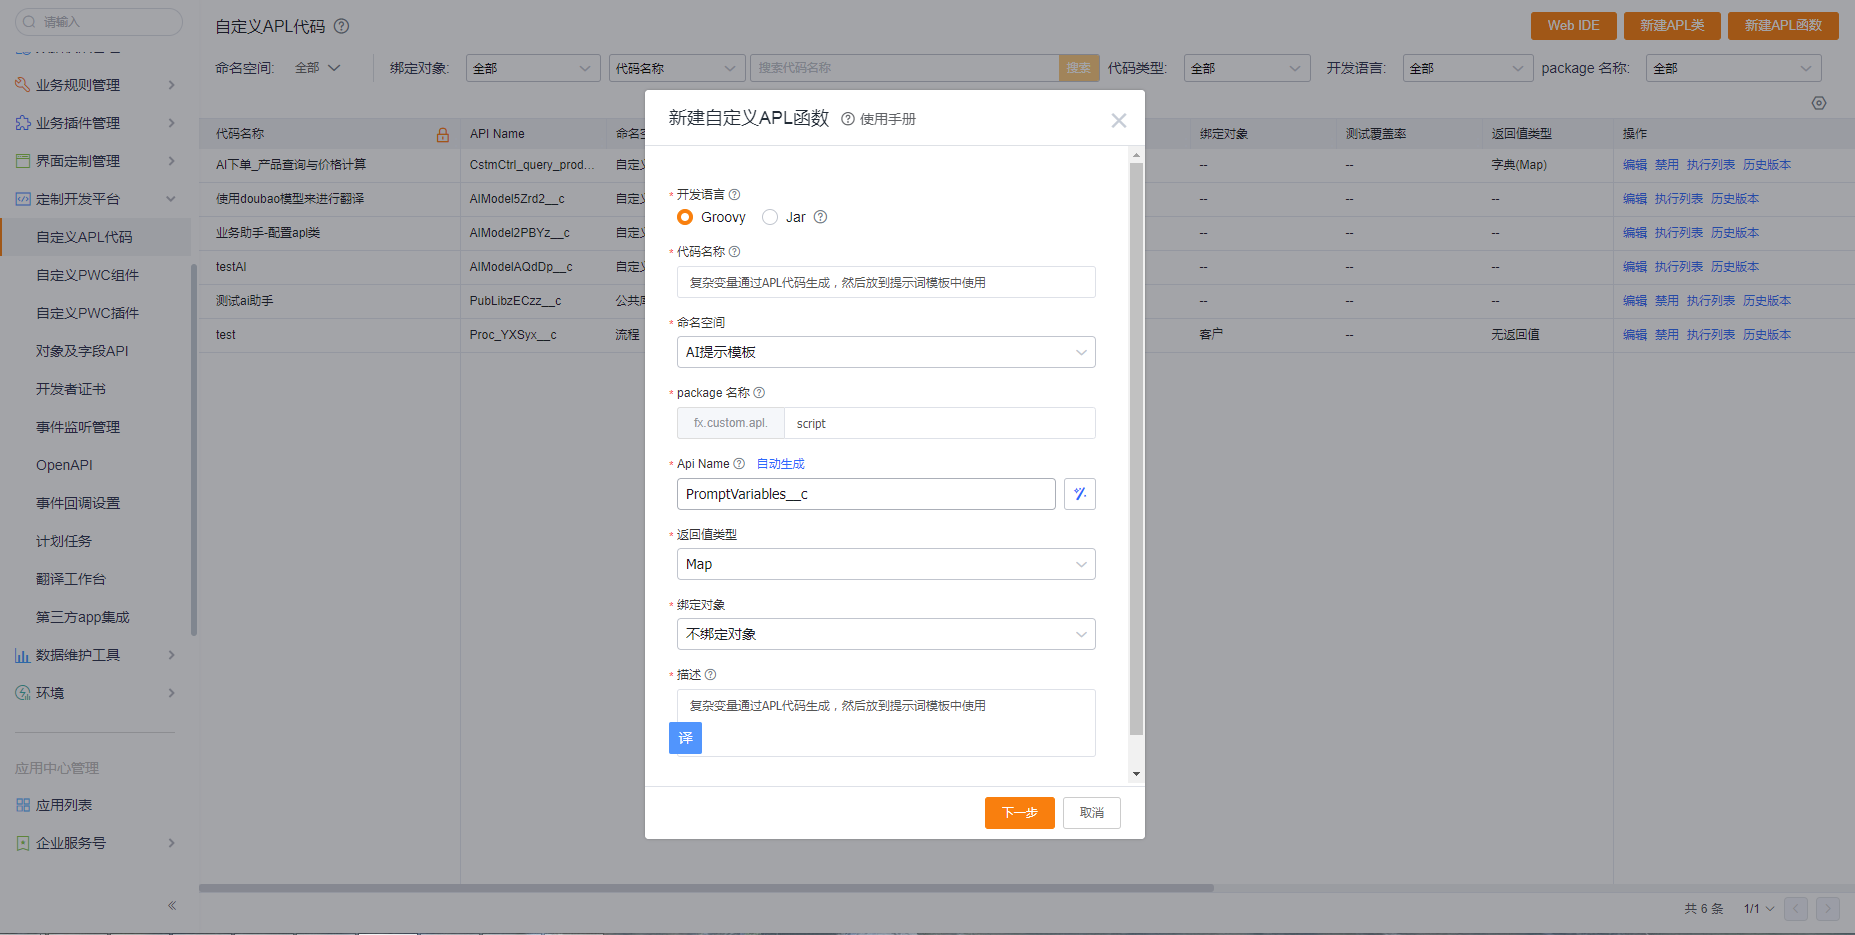Viewport: 1855px width, 935px height.
Task: Click the help icon beside package 名称
Action: click(759, 393)
